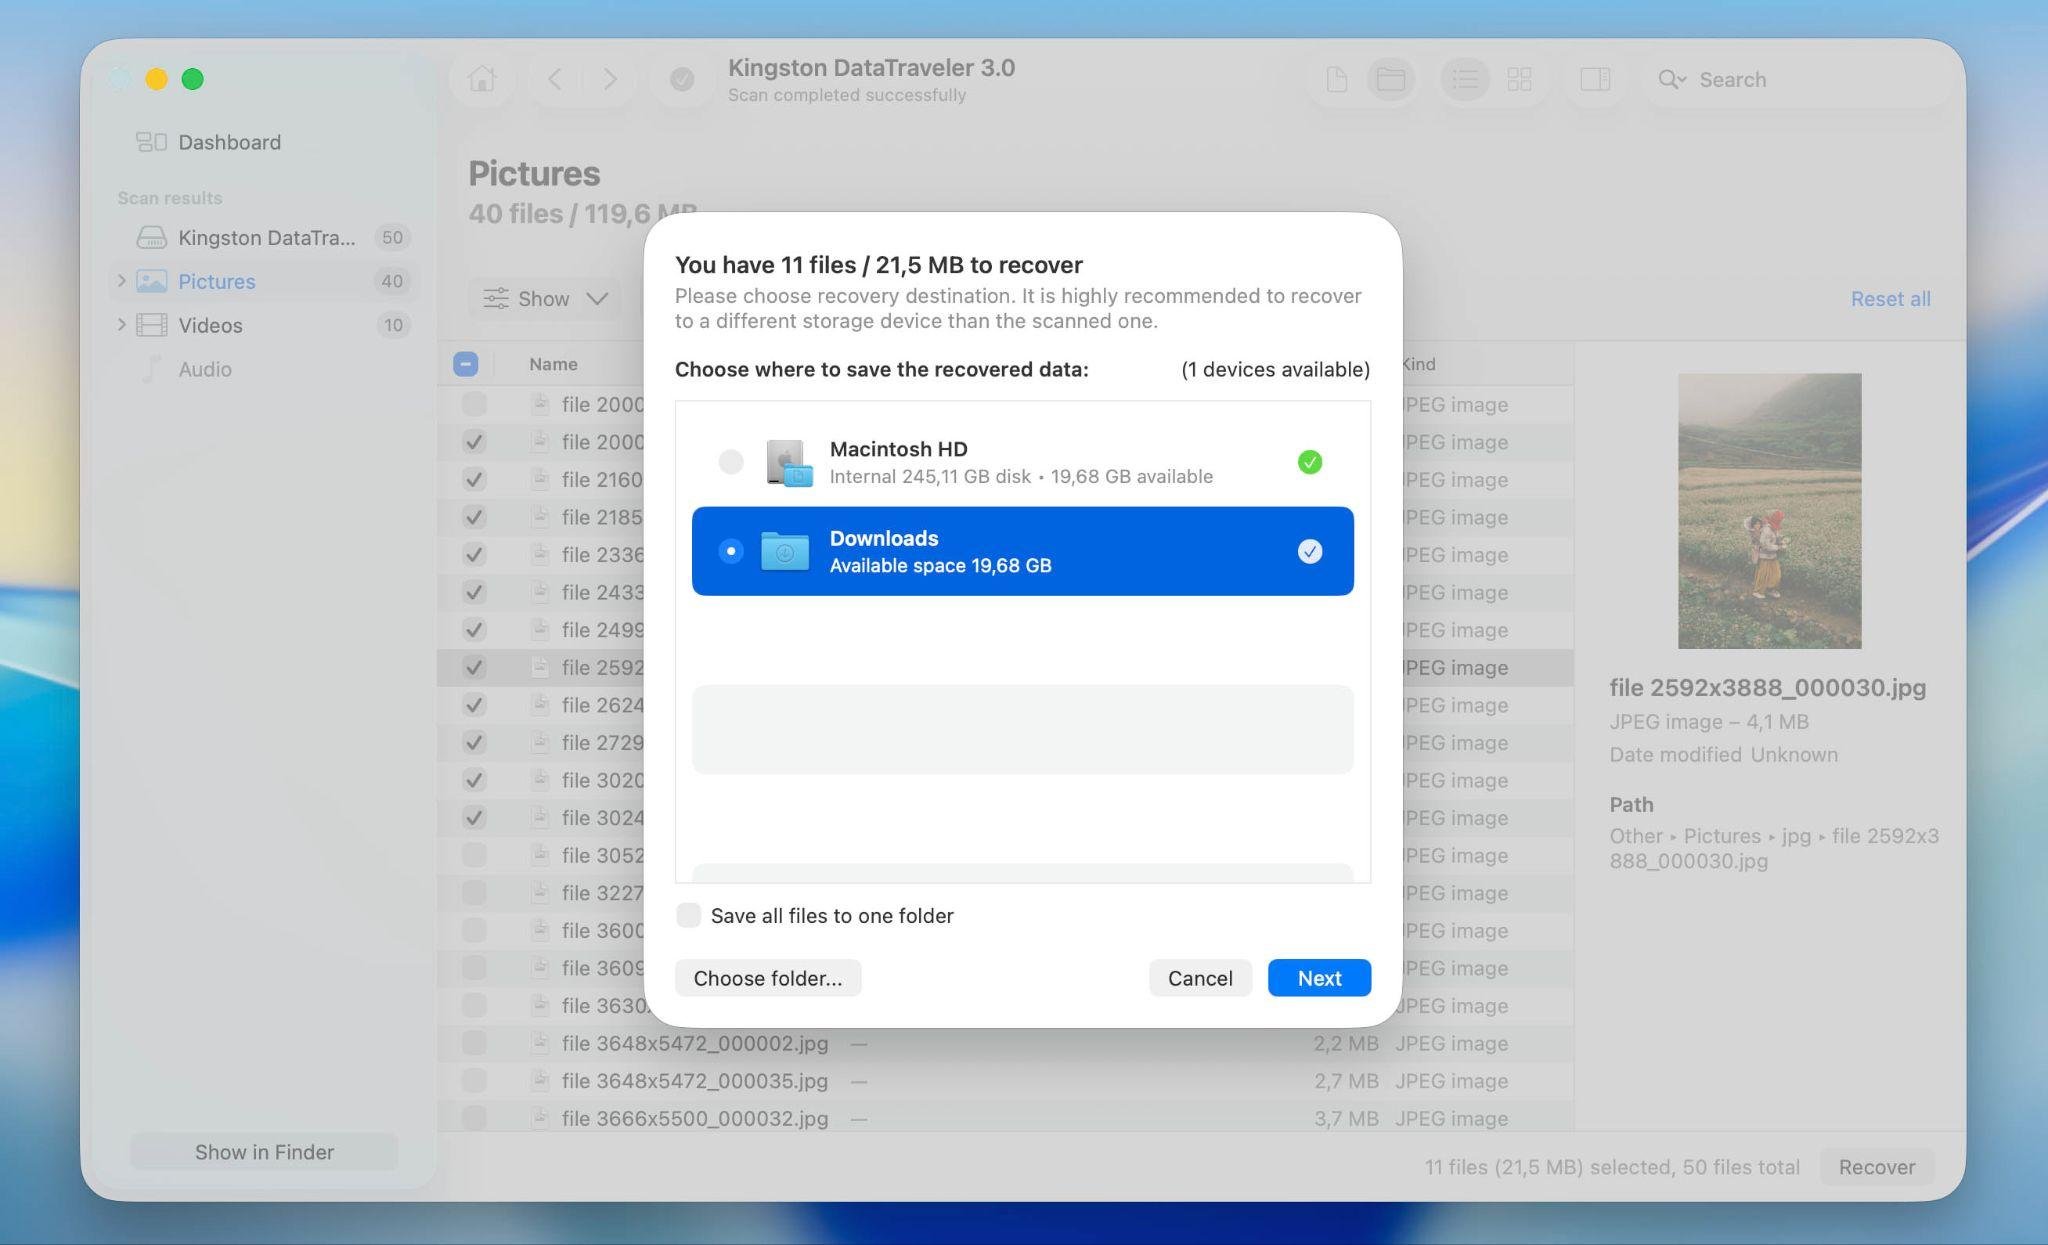2048x1245 pixels.
Task: Click the file 2185 row checkbox
Action: (474, 517)
